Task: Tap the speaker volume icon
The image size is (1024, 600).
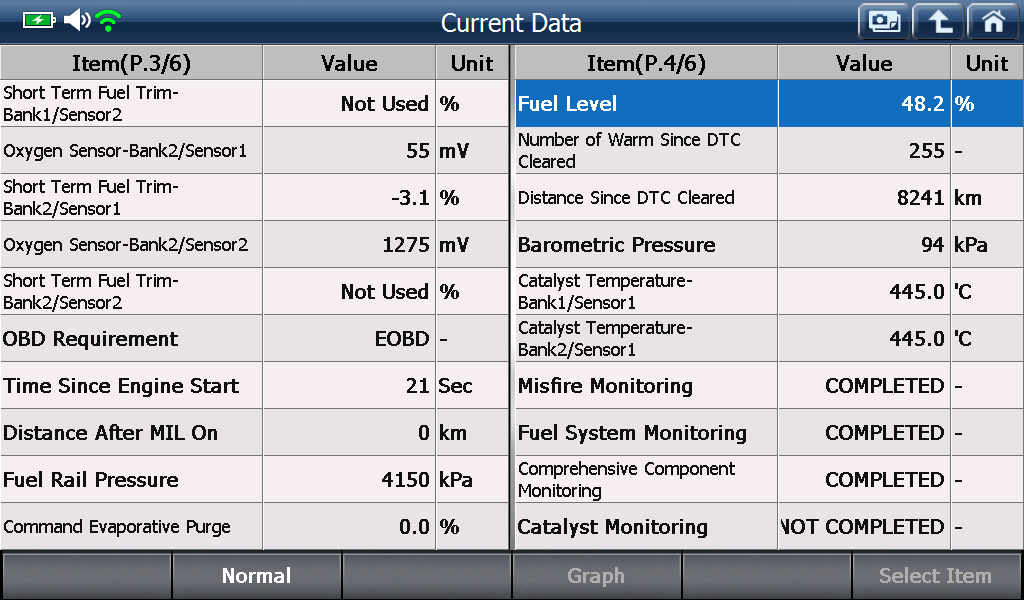Action: click(x=77, y=20)
